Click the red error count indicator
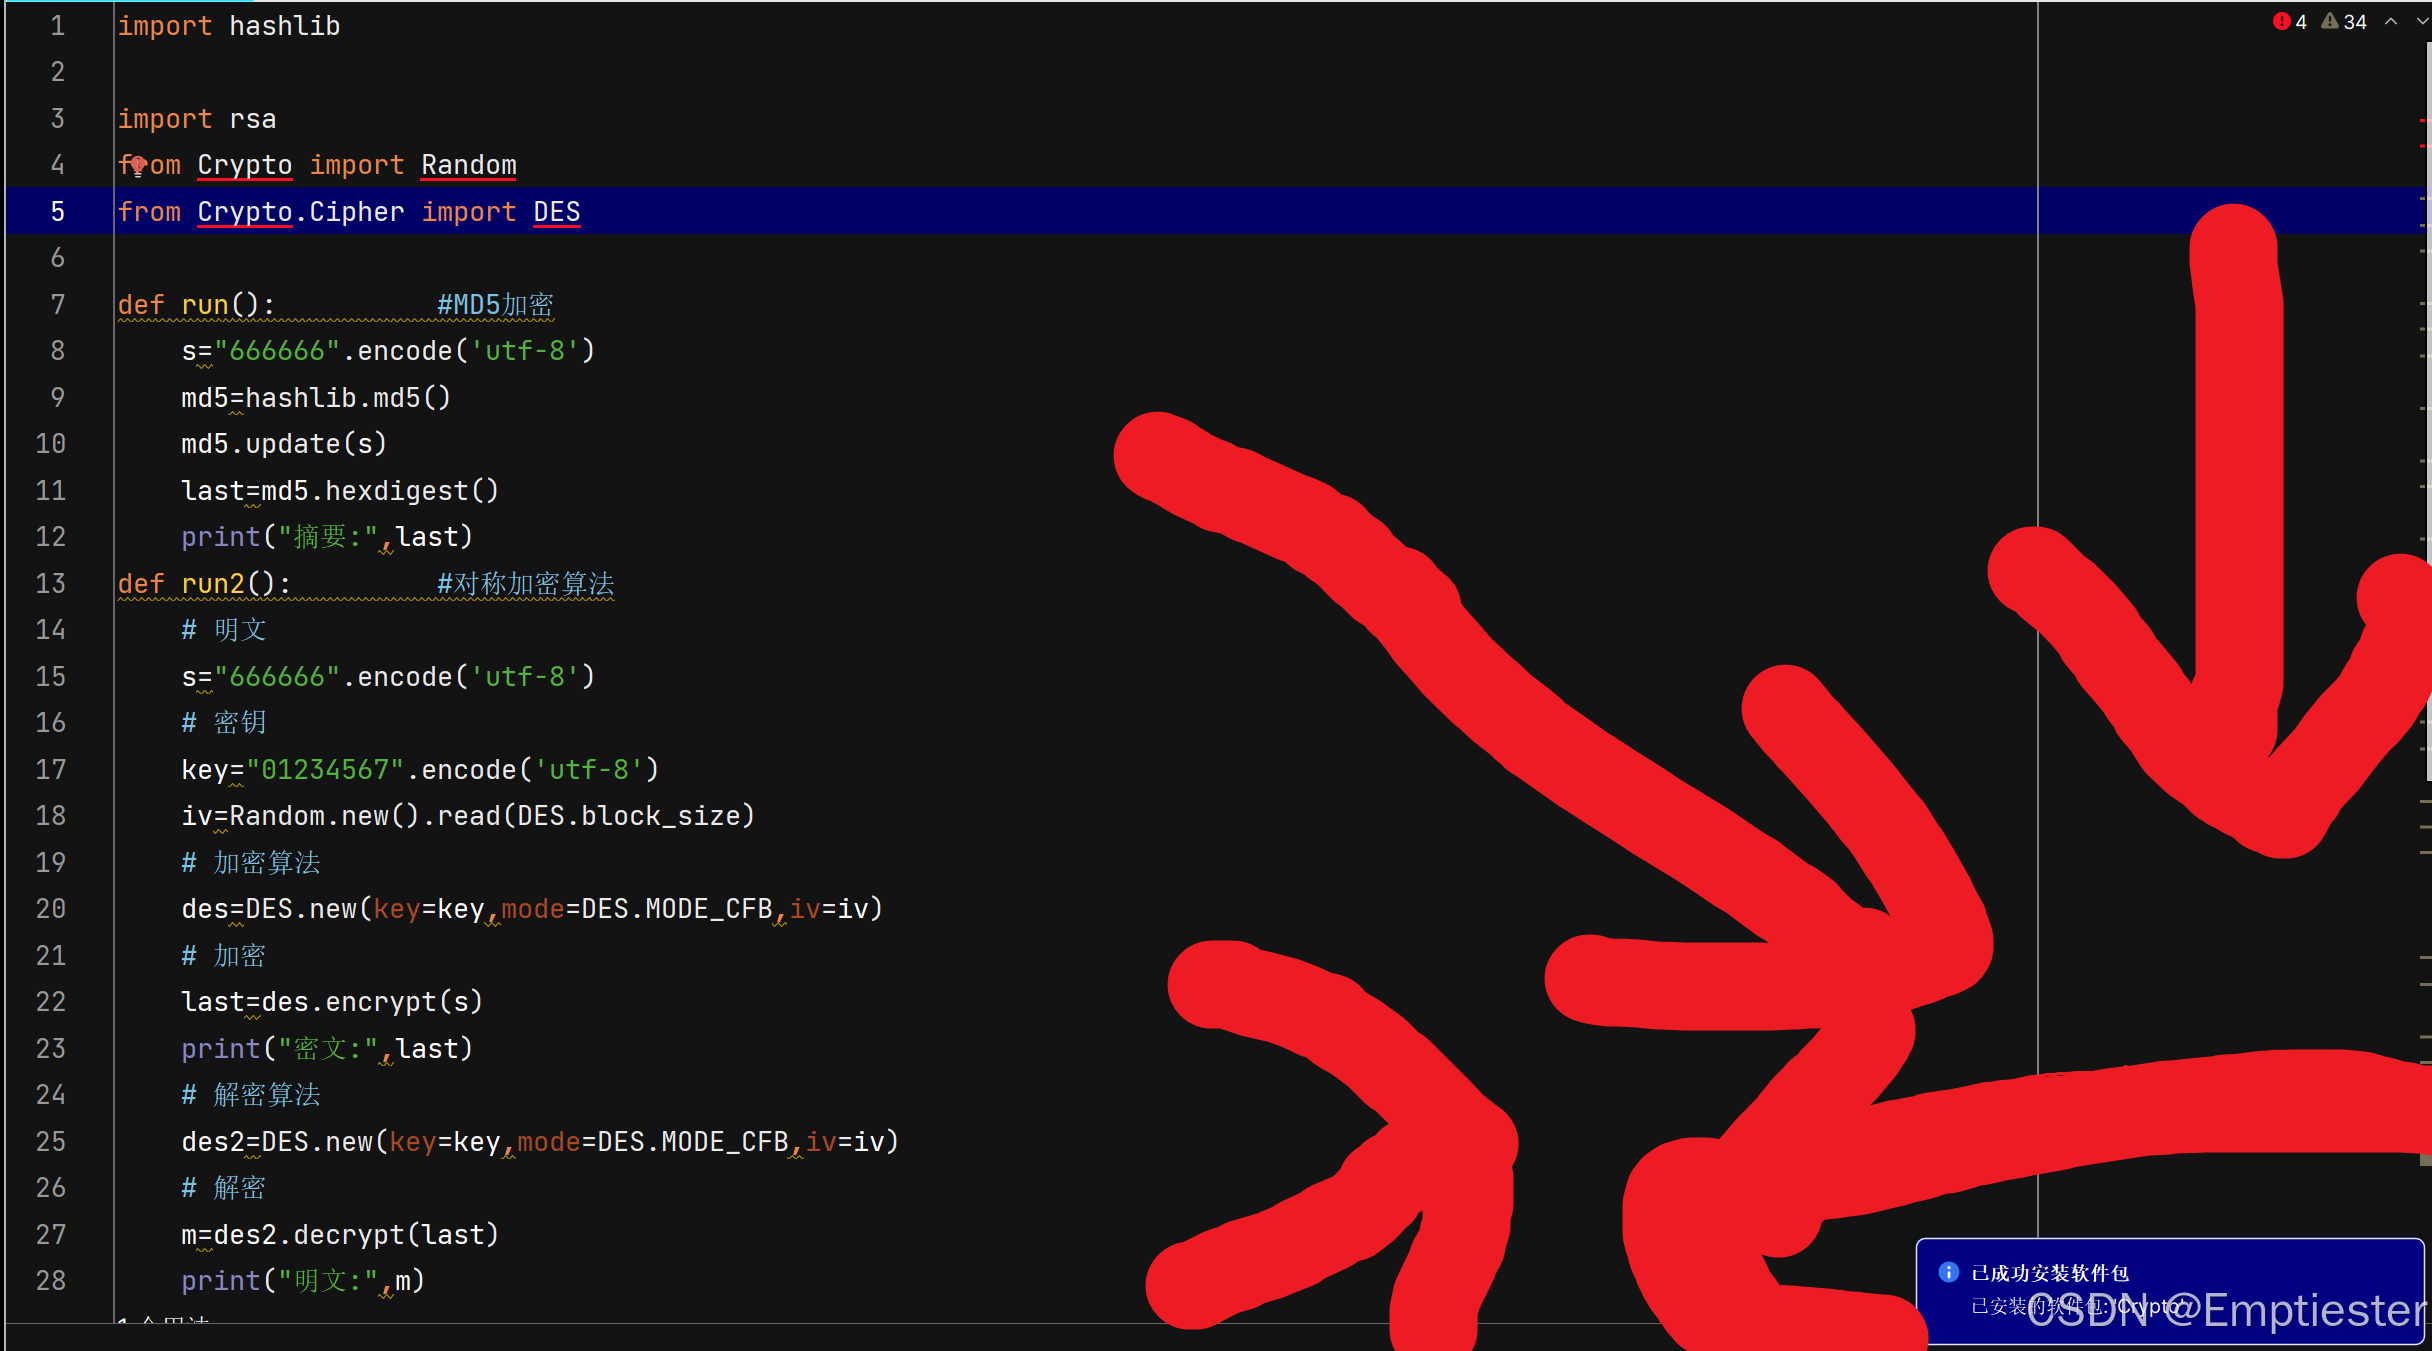Image resolution: width=2432 pixels, height=1351 pixels. coord(2288,21)
